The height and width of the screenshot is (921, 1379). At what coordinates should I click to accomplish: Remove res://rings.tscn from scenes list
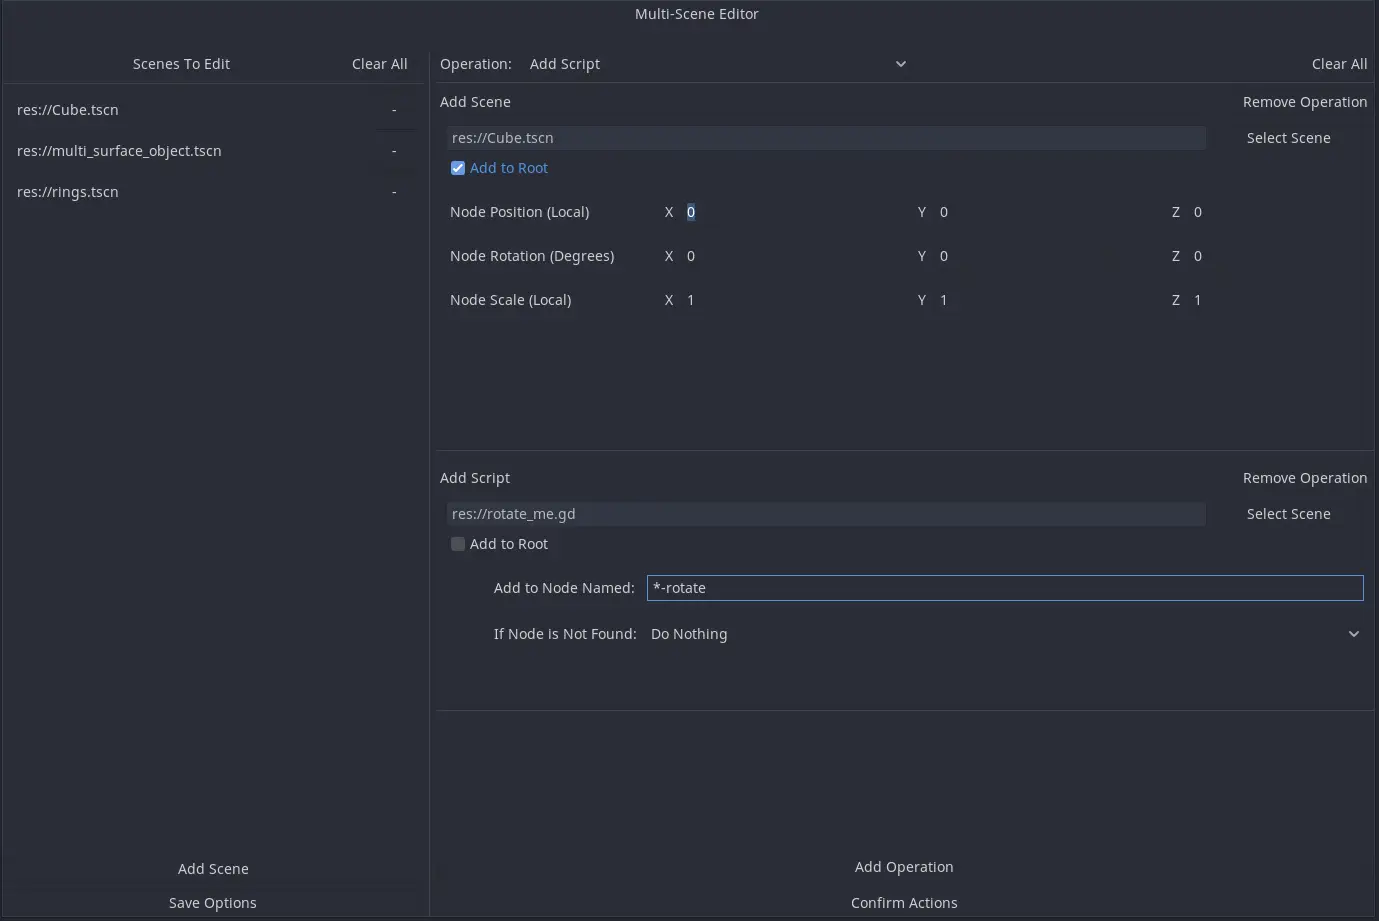point(394,192)
